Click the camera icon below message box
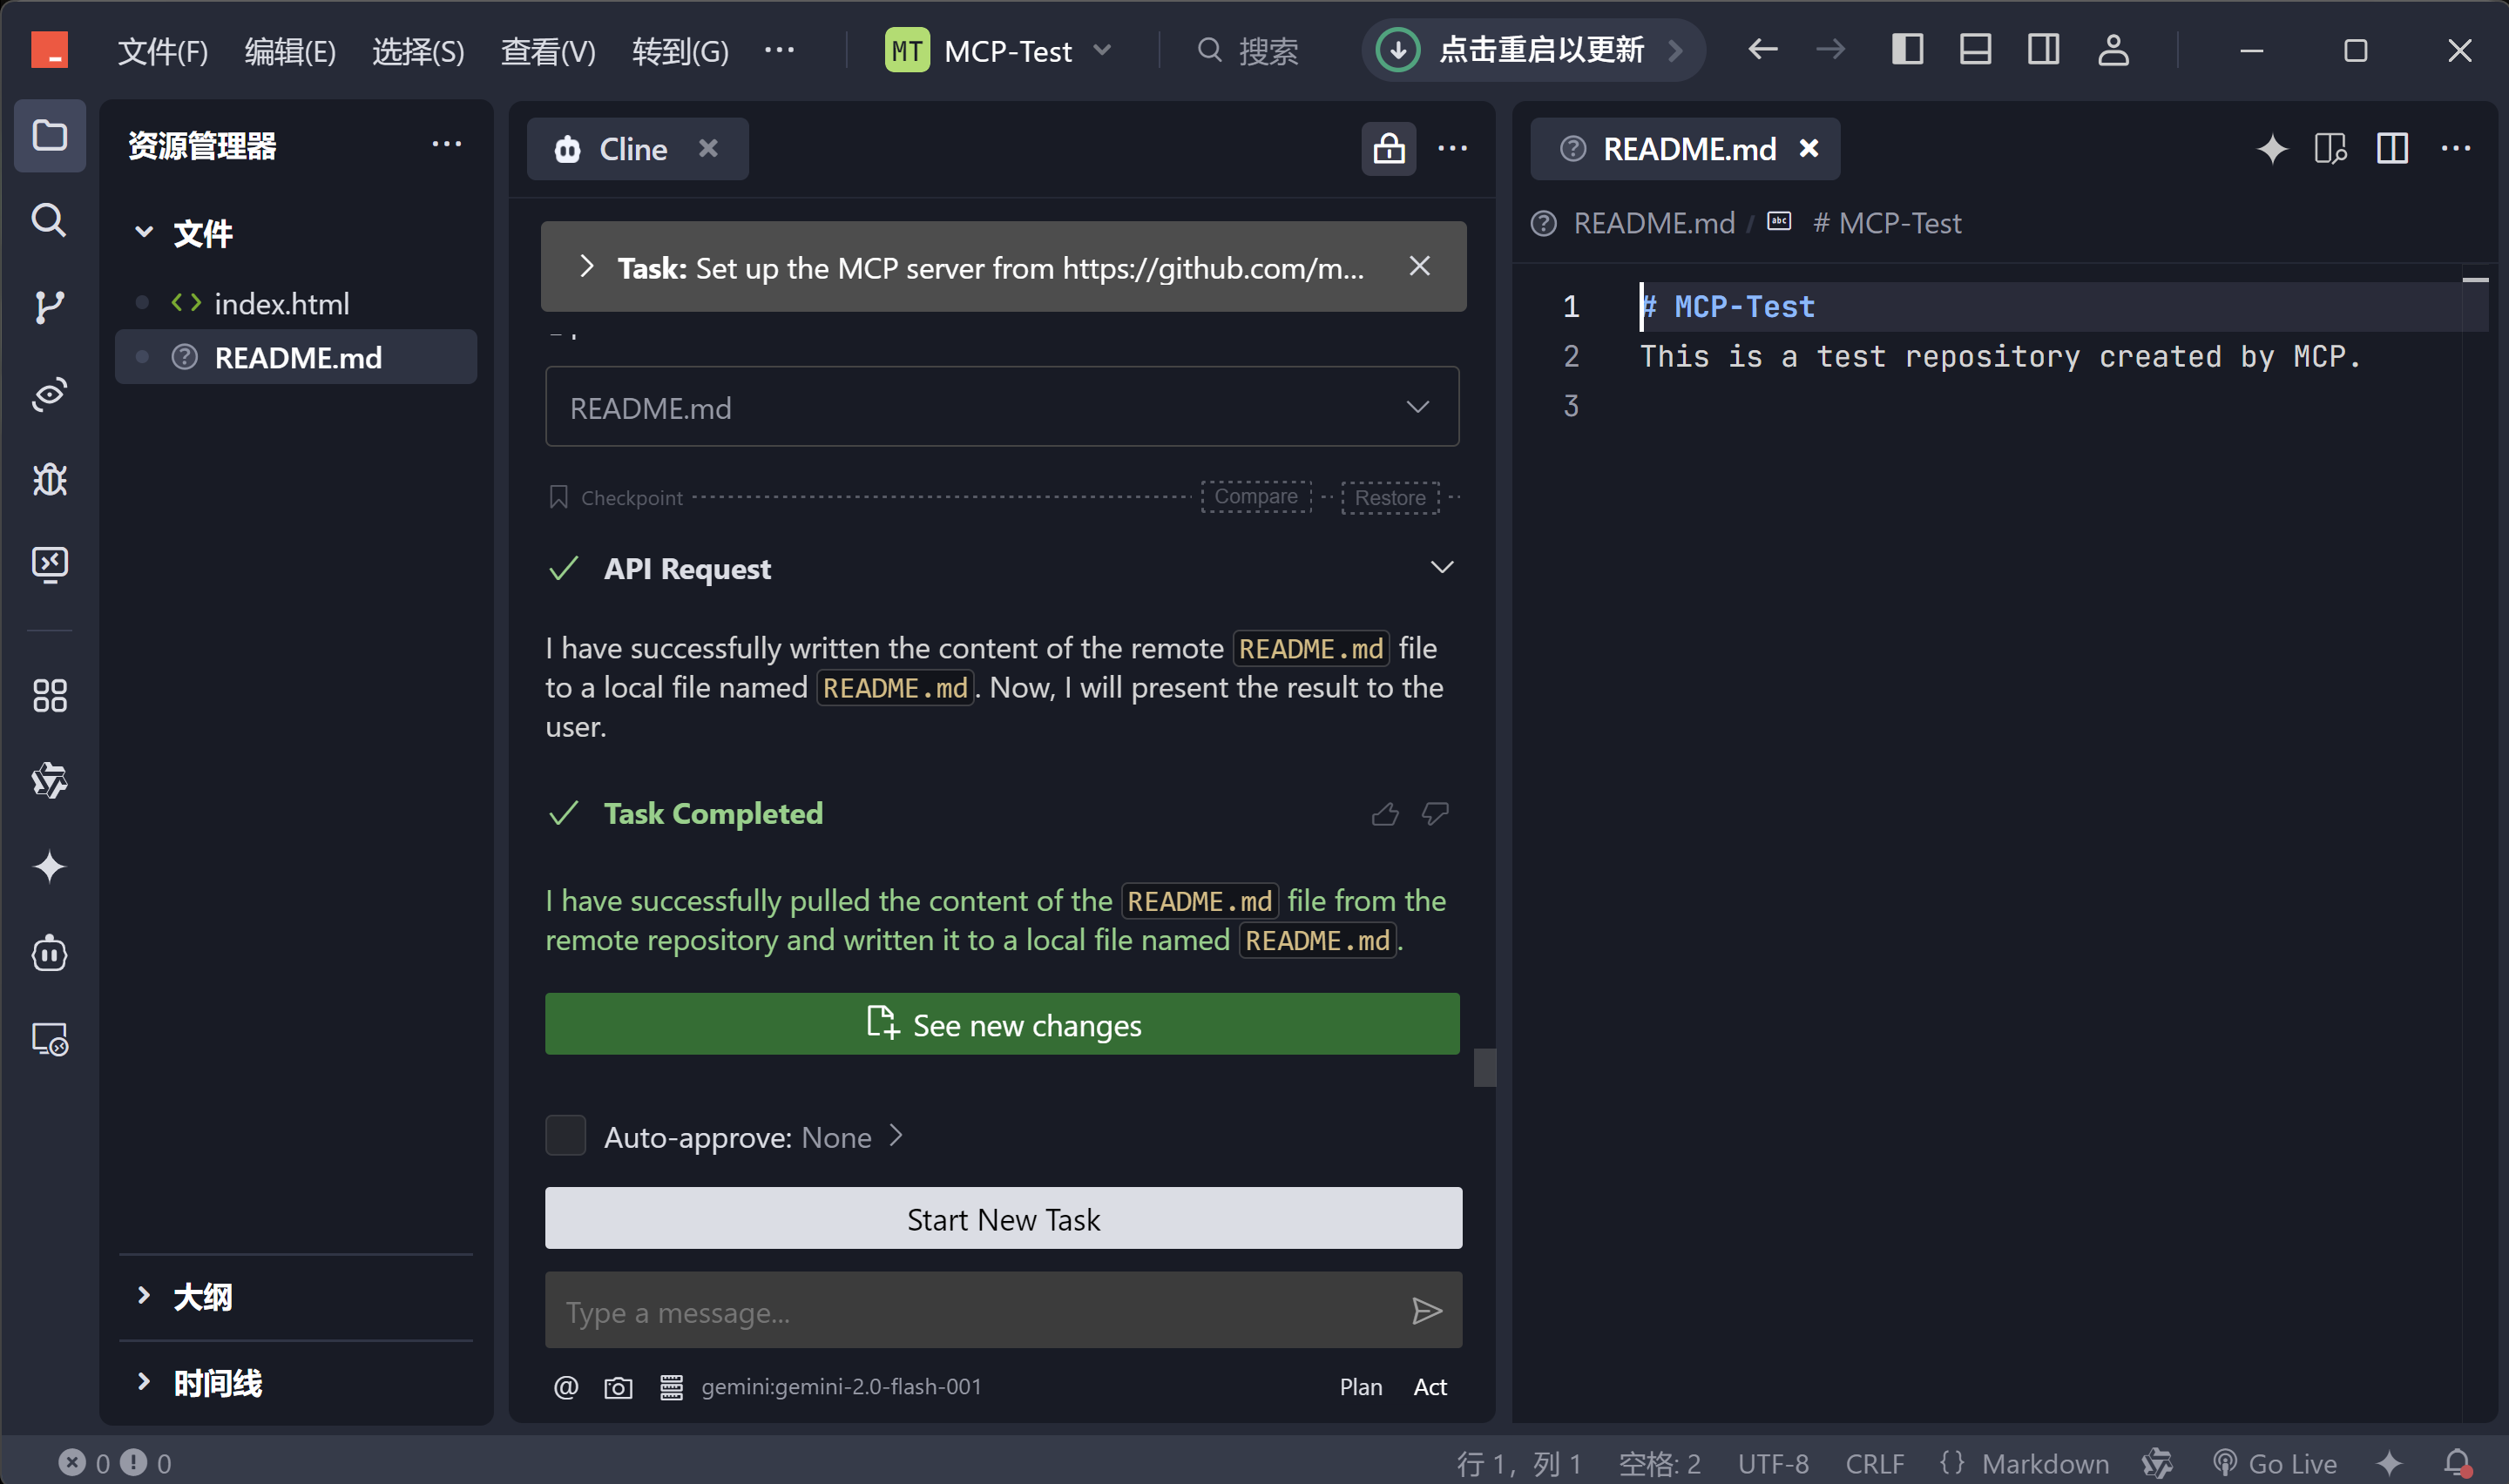The width and height of the screenshot is (2509, 1484). (x=618, y=1387)
